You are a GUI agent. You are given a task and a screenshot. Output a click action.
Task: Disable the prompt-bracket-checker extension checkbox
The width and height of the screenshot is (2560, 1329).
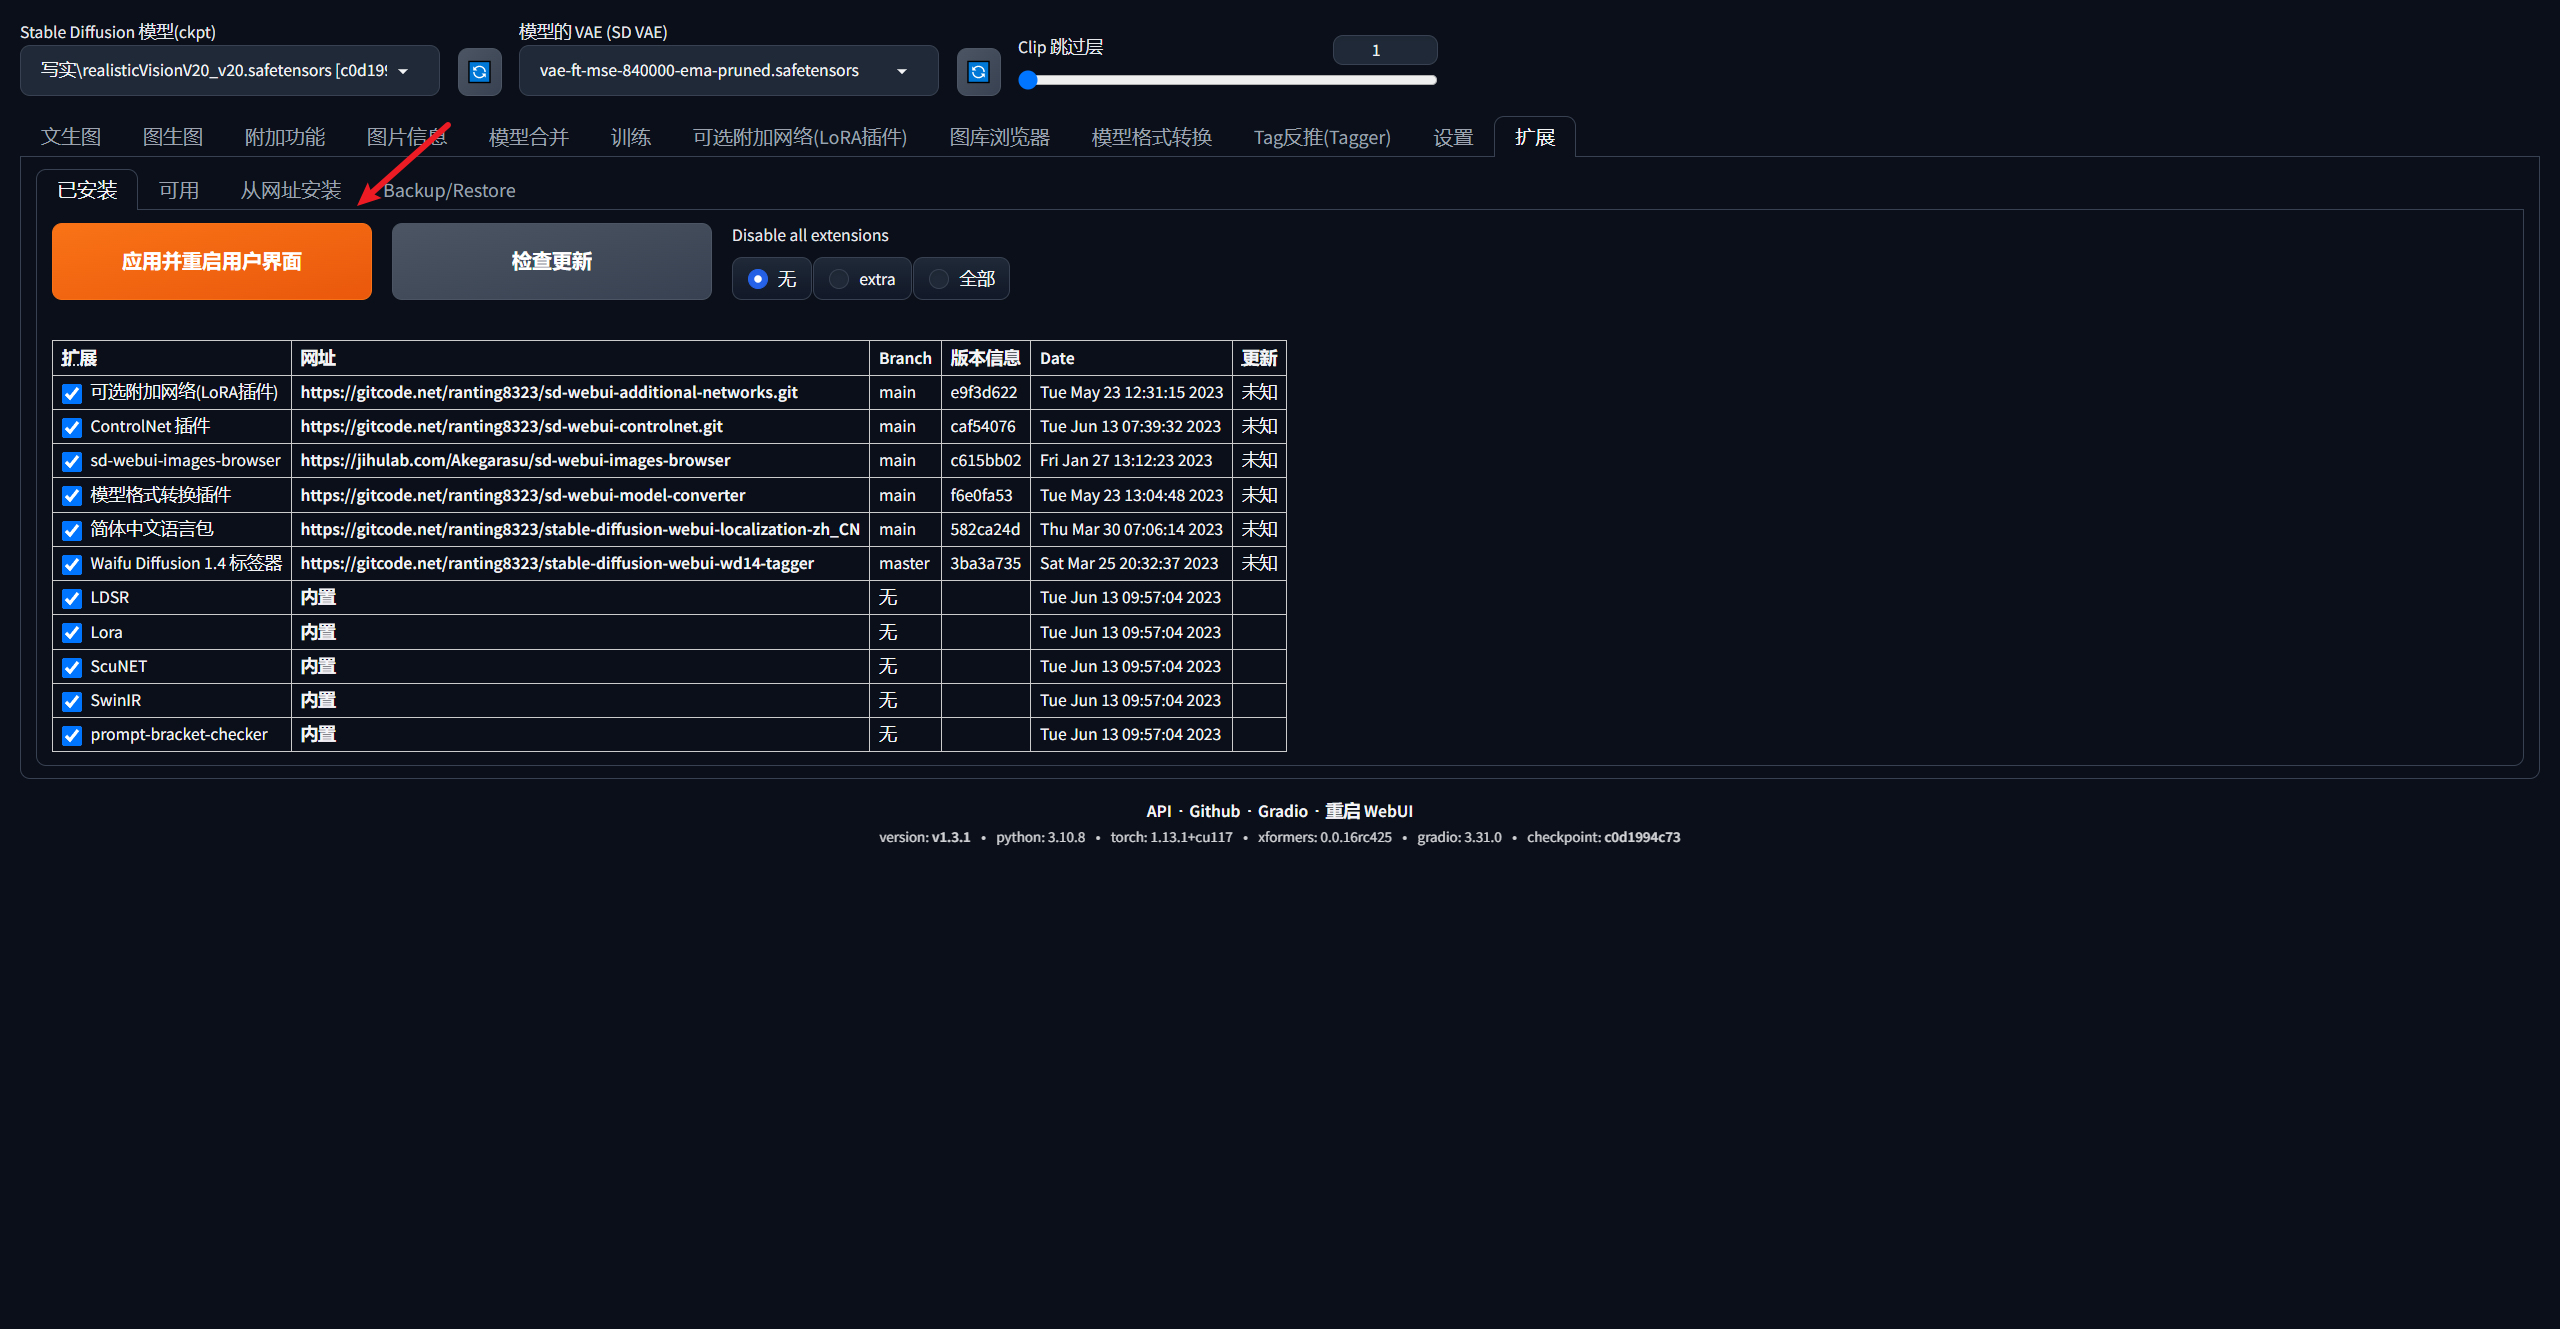pos(72,735)
